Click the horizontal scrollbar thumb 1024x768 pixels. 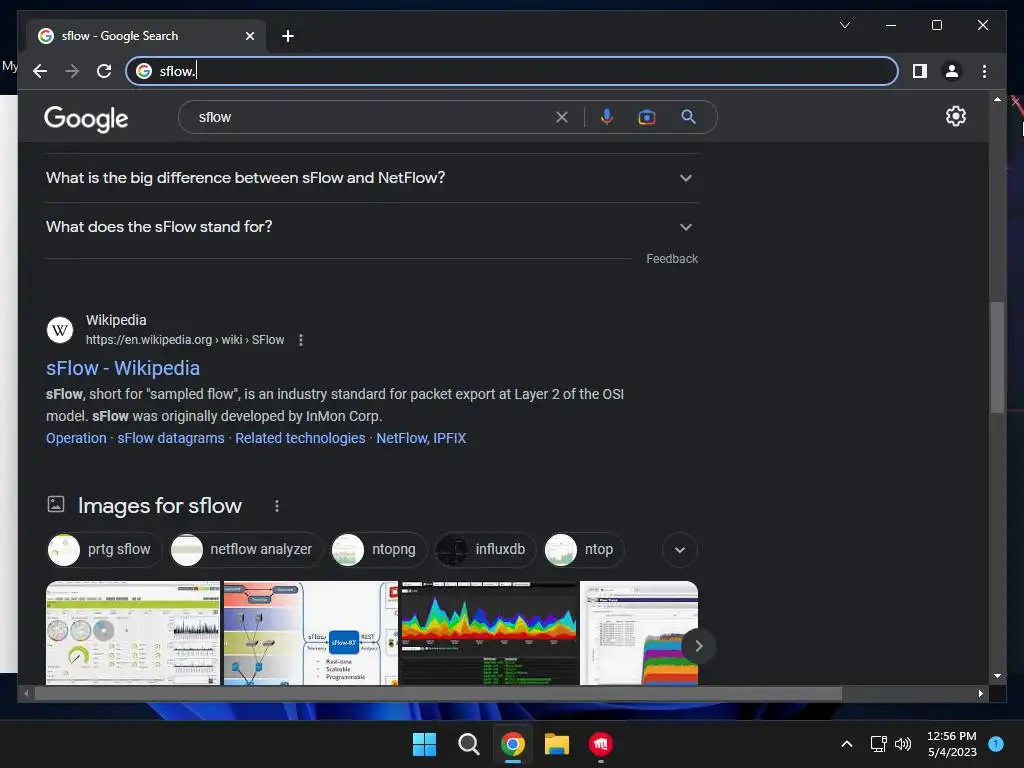click(438, 694)
